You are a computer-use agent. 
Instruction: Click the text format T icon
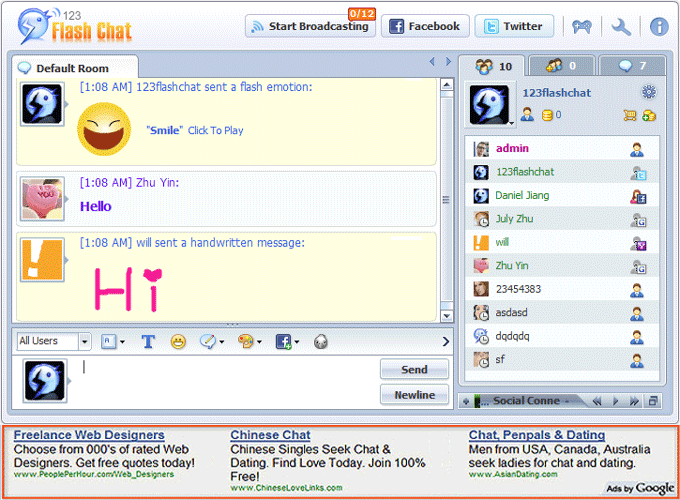coord(148,342)
